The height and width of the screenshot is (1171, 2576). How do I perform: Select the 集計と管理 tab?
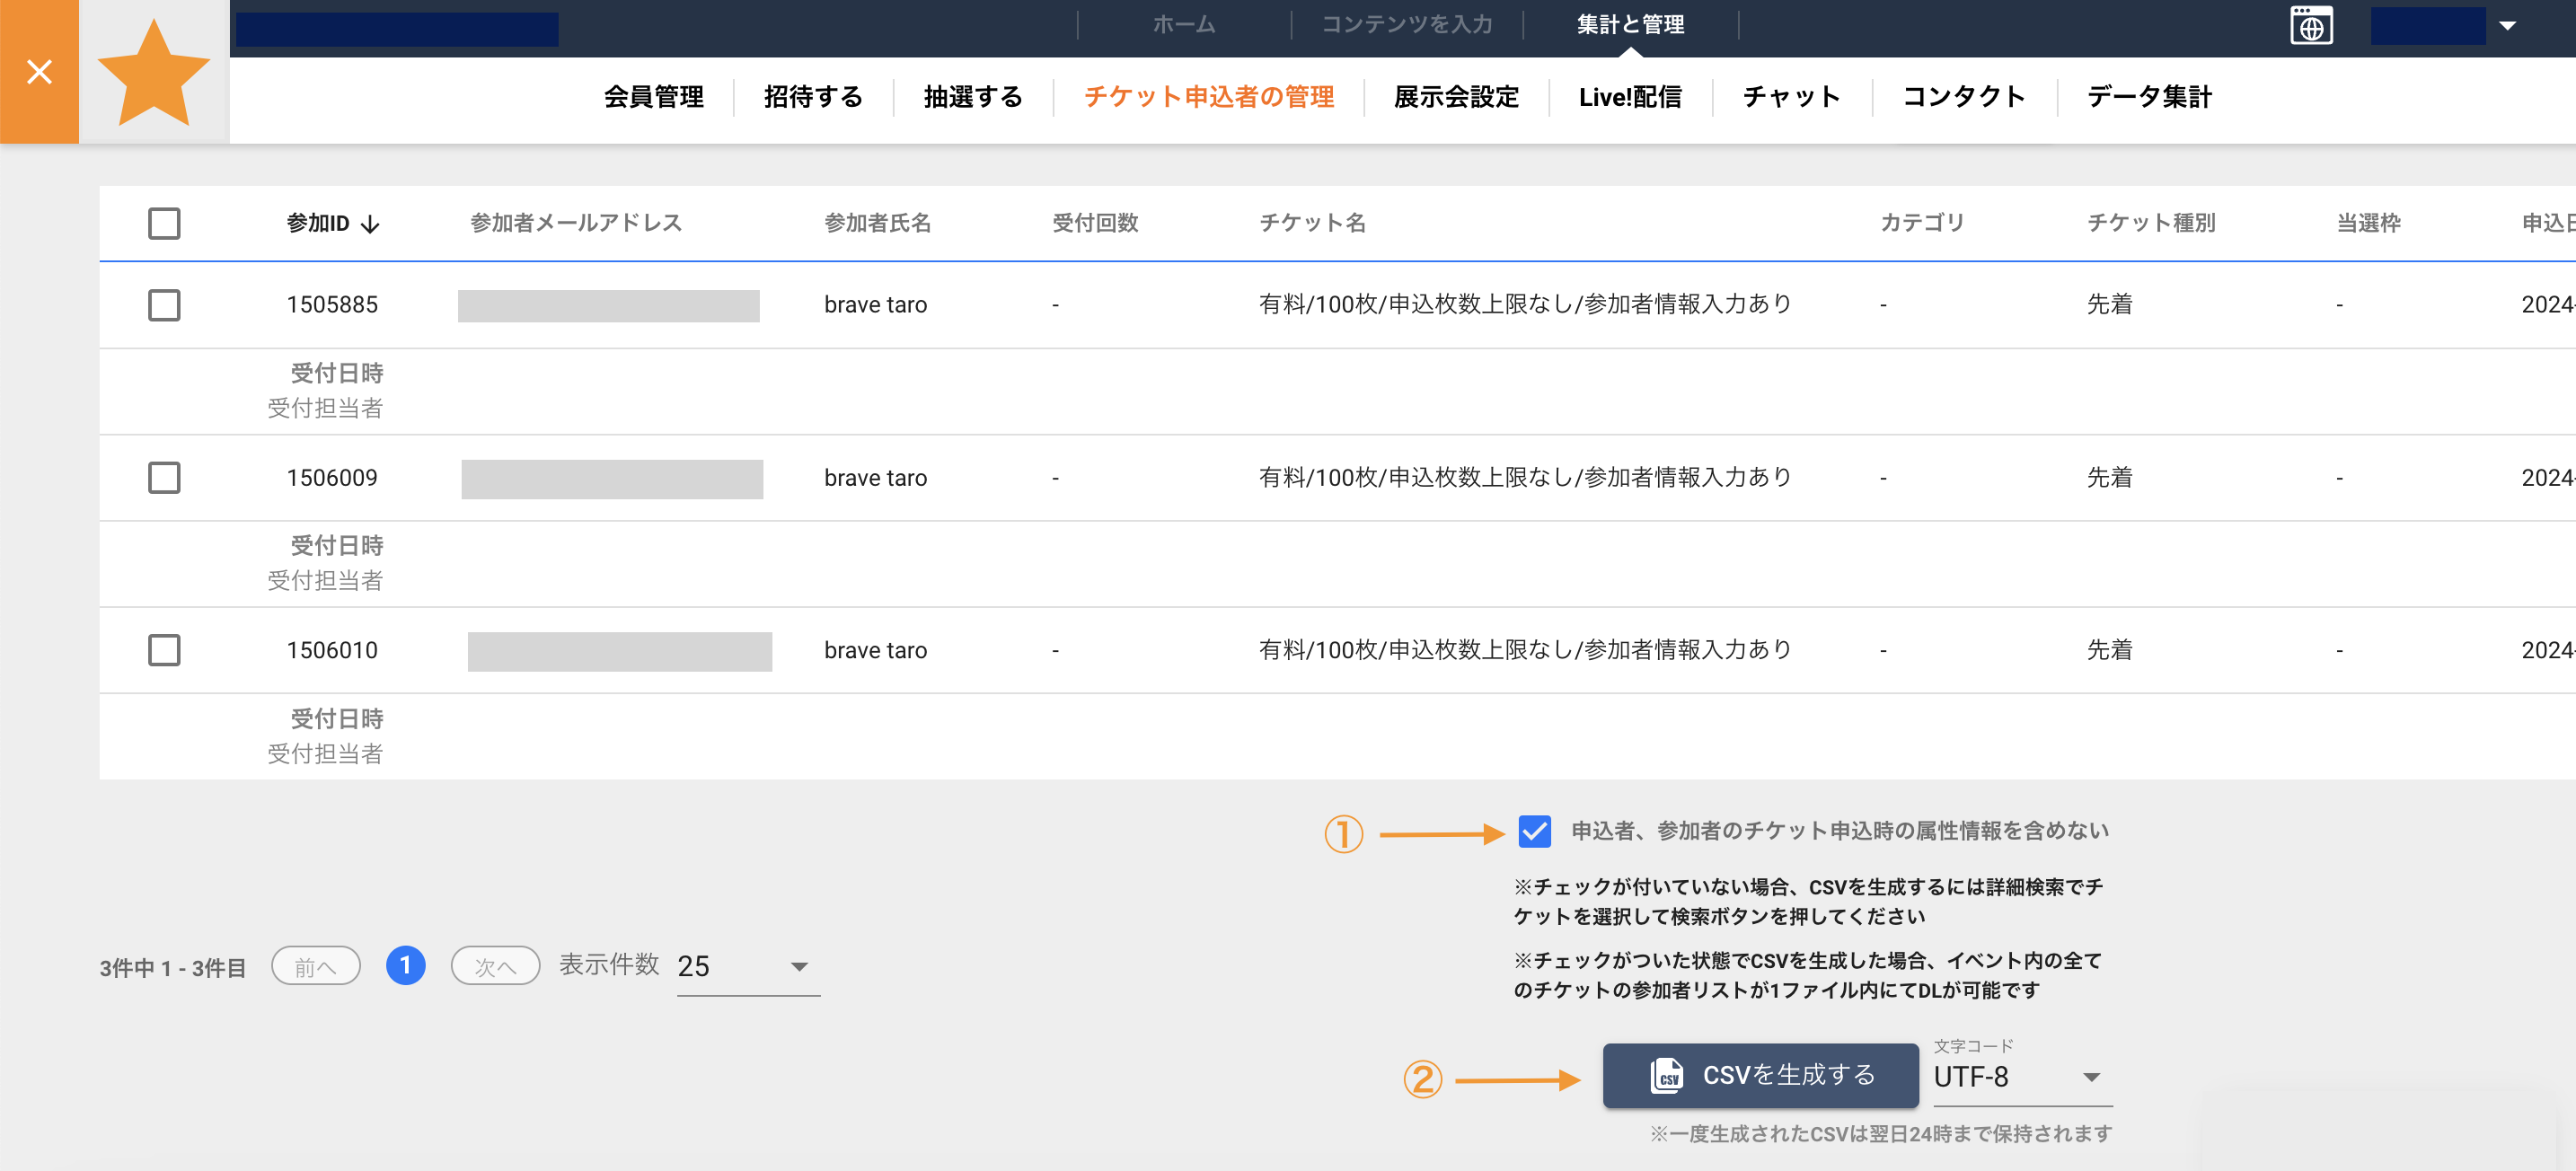(1631, 25)
